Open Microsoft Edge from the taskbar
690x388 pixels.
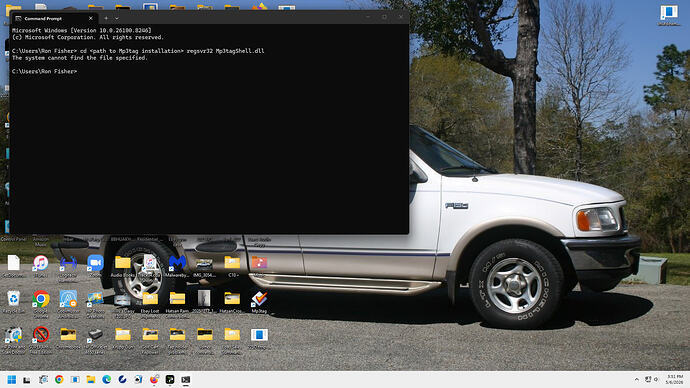point(106,380)
